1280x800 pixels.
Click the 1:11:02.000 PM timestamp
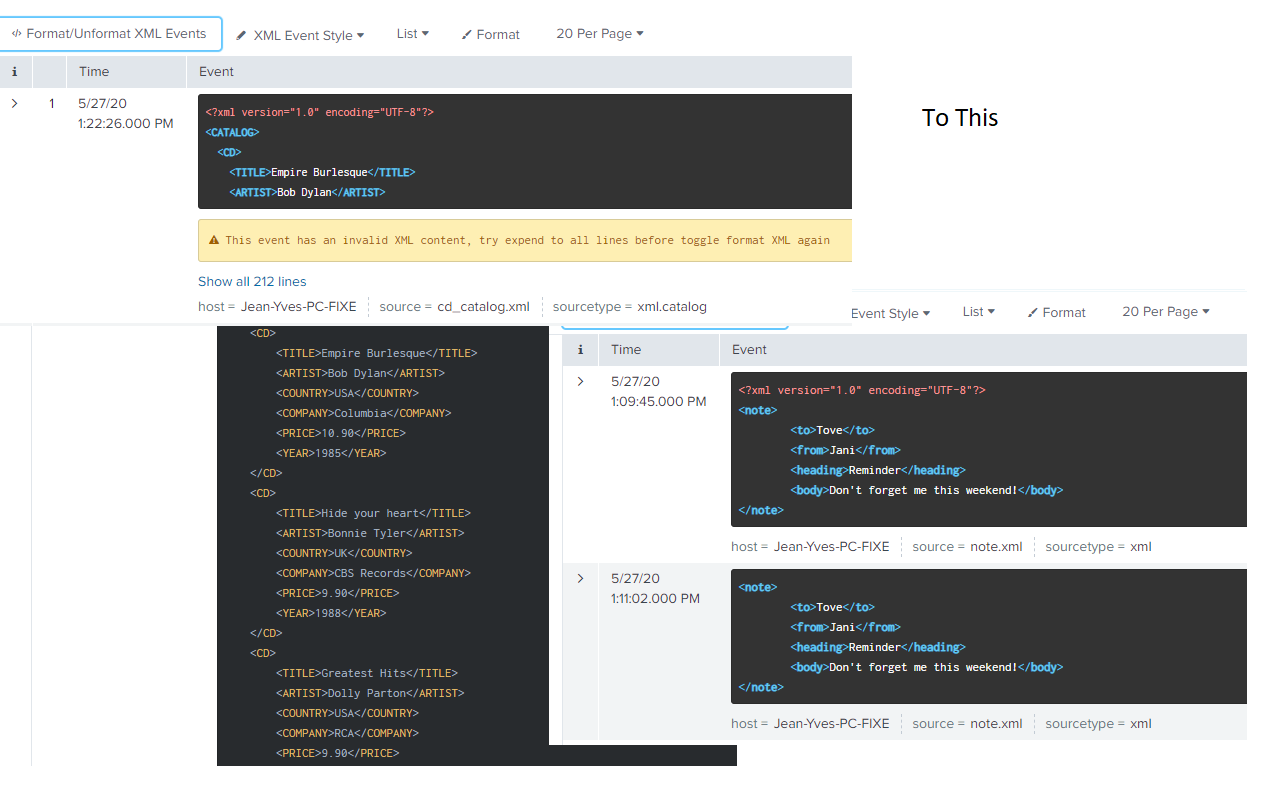coord(656,588)
